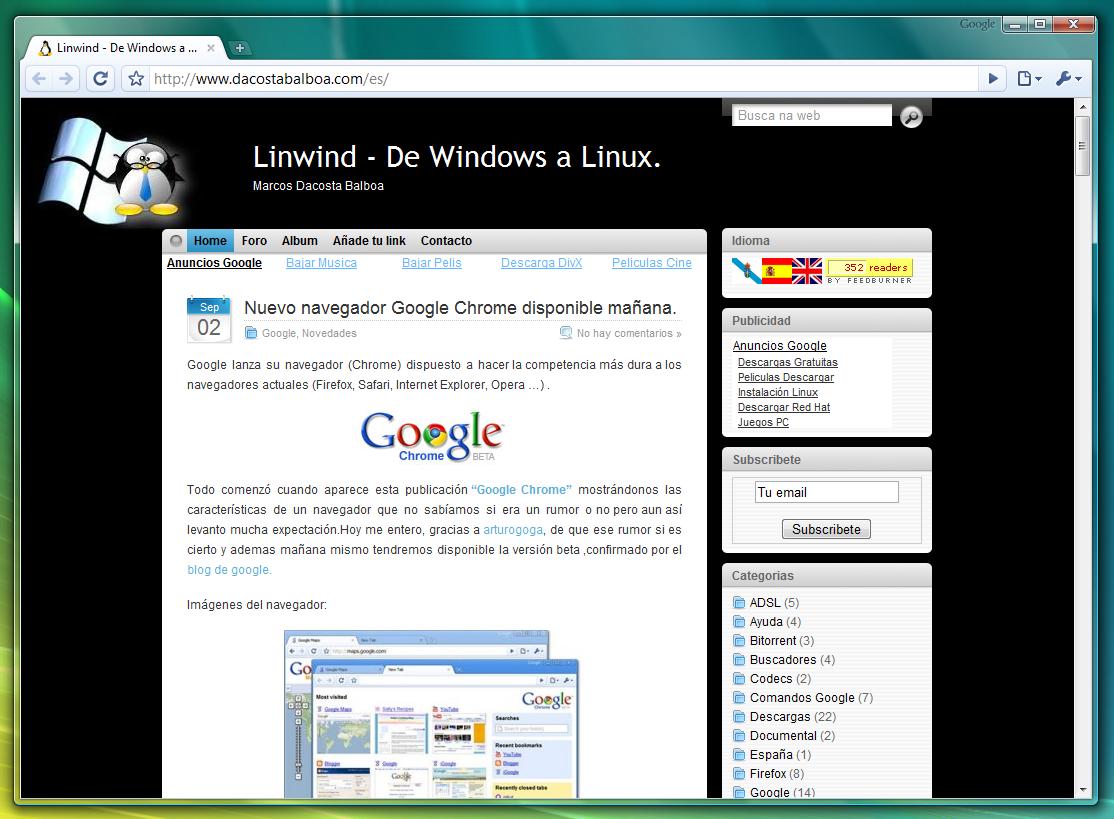Open the Album menu item

pyautogui.click(x=299, y=241)
